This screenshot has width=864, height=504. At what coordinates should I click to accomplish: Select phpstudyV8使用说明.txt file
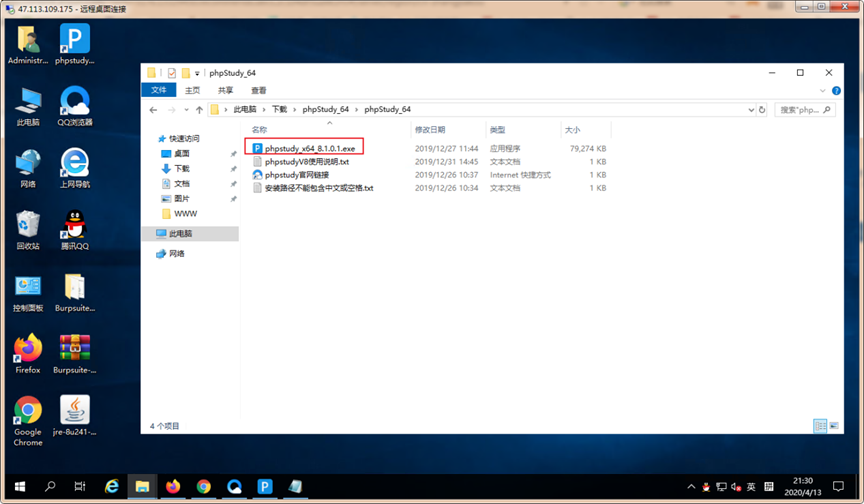(301, 161)
